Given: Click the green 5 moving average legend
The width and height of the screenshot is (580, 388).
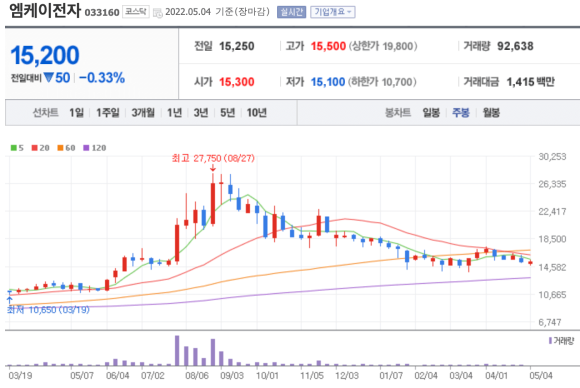Looking at the screenshot, I should point(17,148).
